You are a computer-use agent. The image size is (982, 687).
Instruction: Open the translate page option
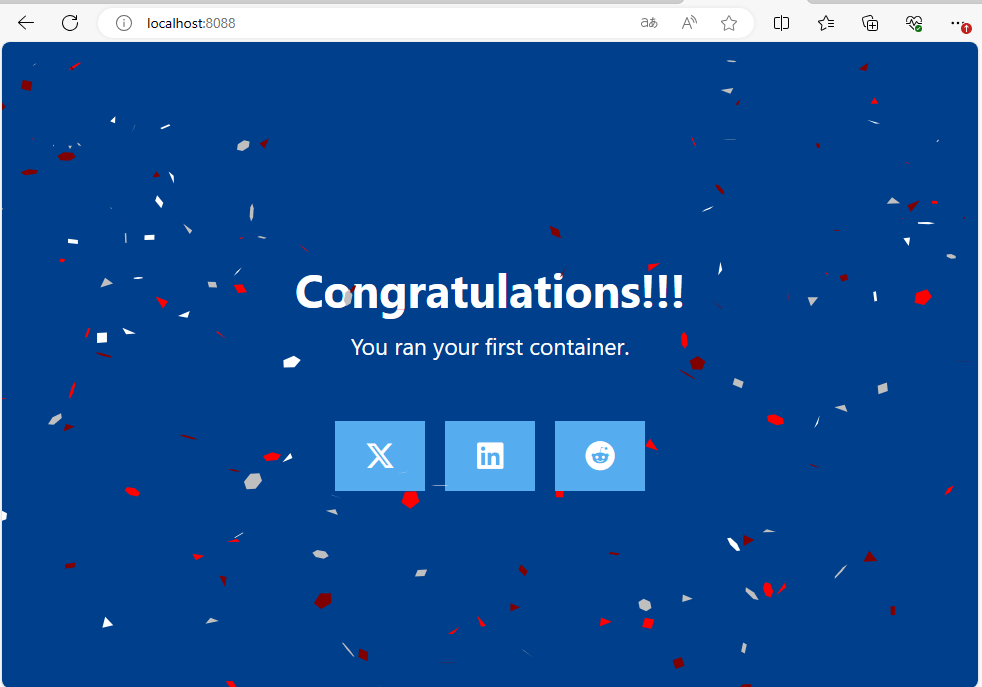(x=649, y=23)
